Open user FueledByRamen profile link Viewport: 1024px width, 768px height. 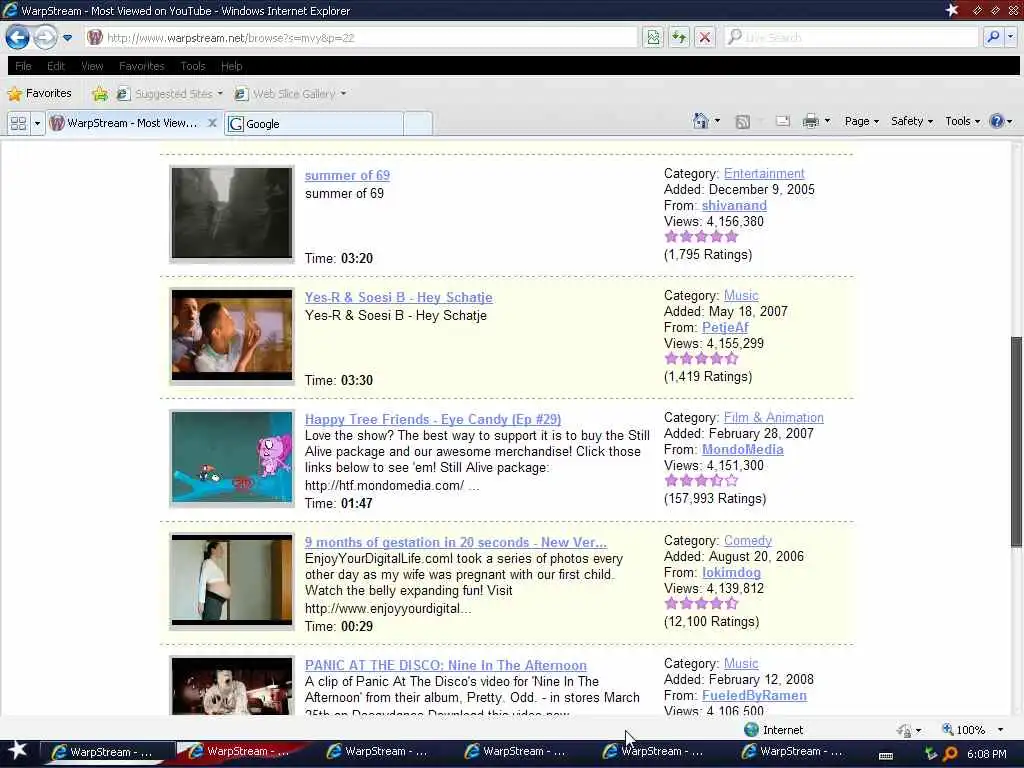coord(754,696)
